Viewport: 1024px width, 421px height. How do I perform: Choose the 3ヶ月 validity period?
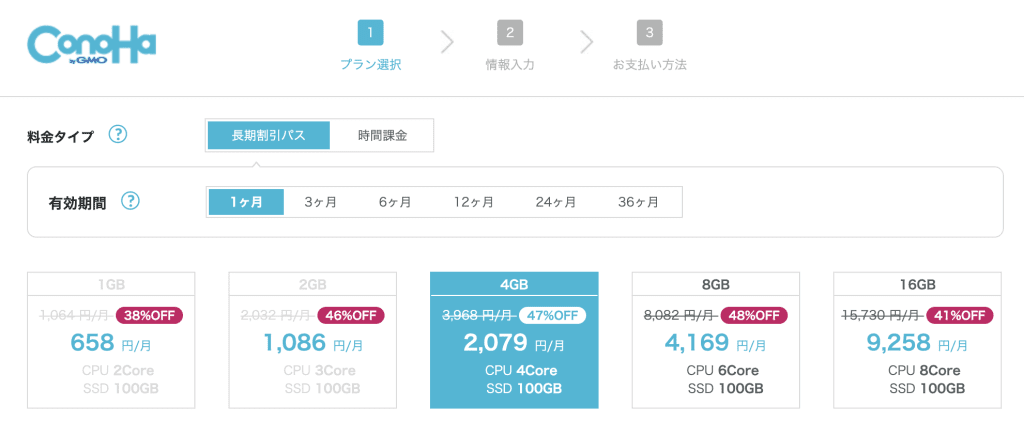tap(321, 202)
